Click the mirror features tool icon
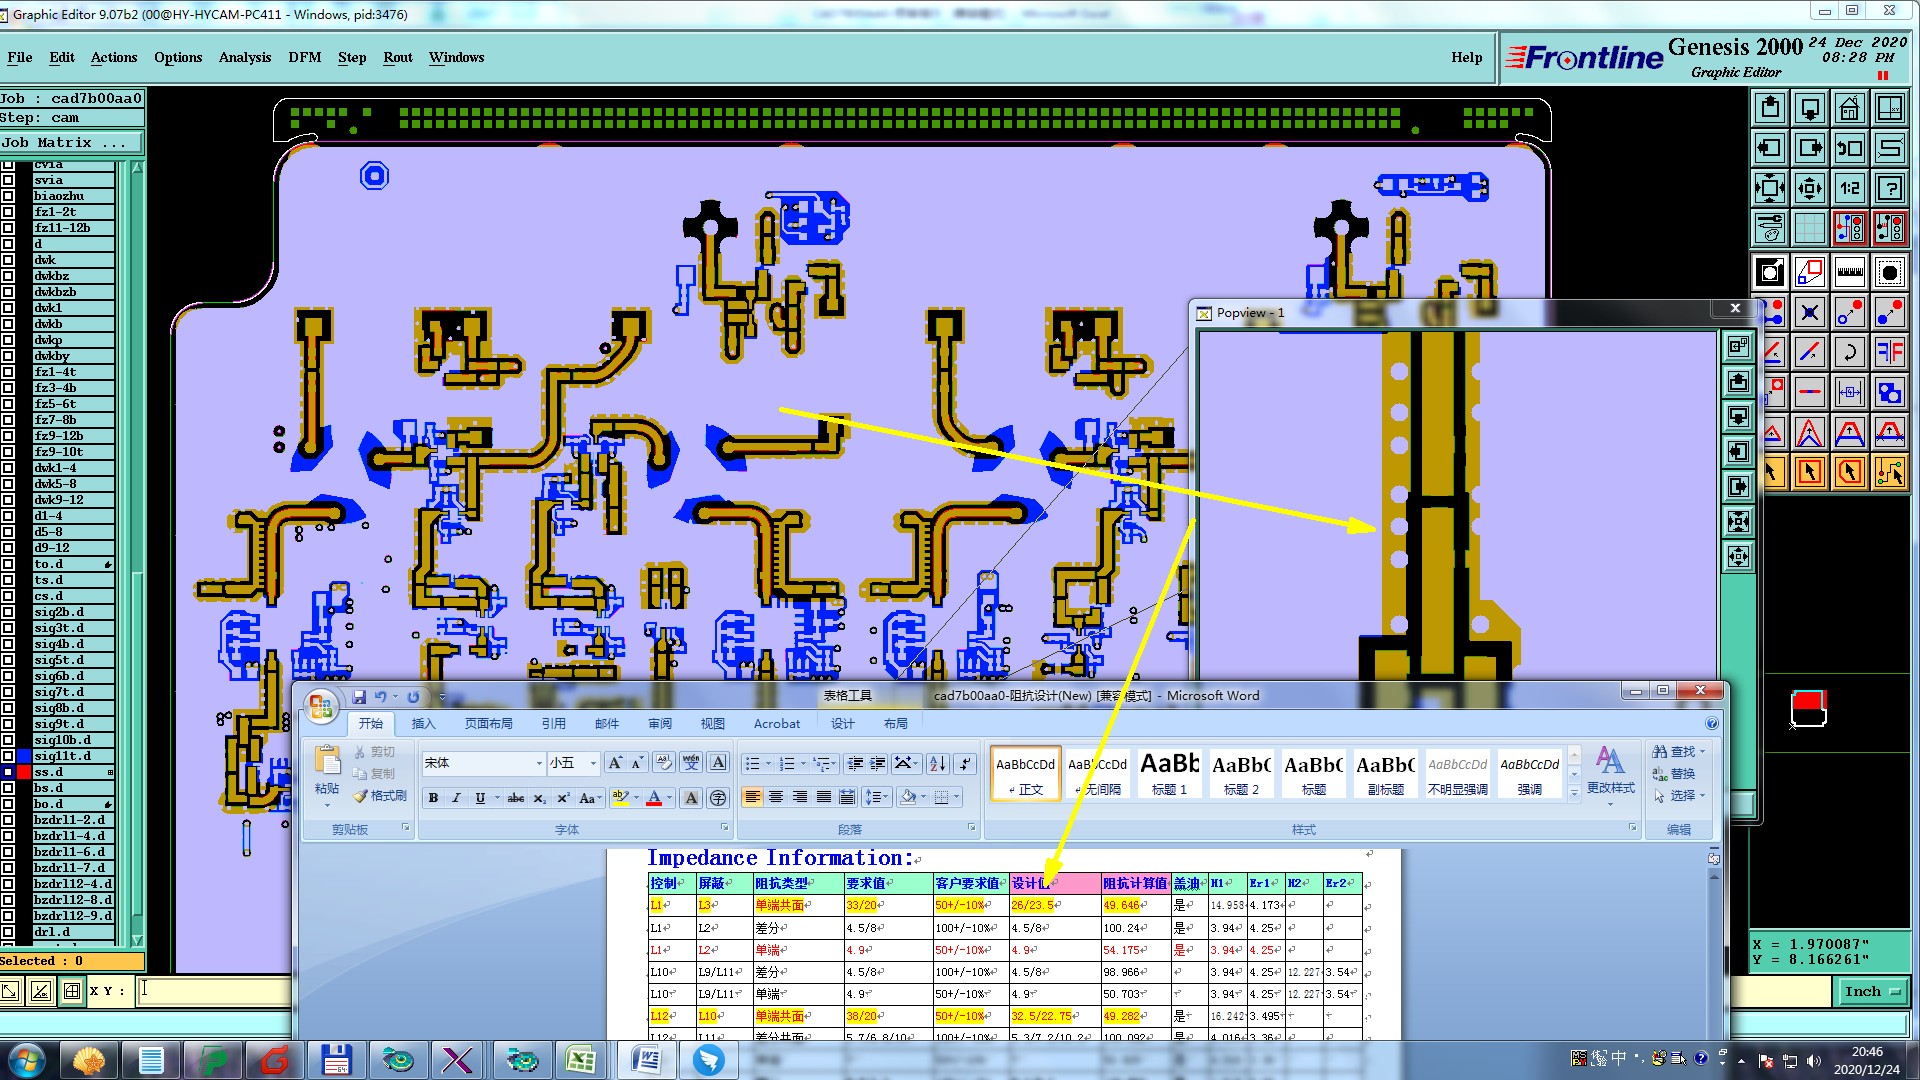This screenshot has width=1920, height=1080. (1889, 352)
